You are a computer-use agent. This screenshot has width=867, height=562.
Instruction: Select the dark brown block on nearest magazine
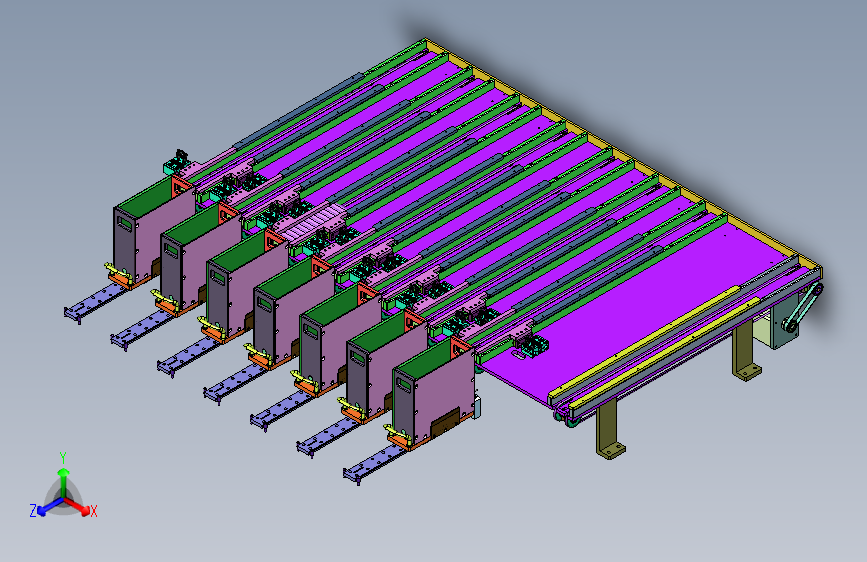tap(445, 424)
